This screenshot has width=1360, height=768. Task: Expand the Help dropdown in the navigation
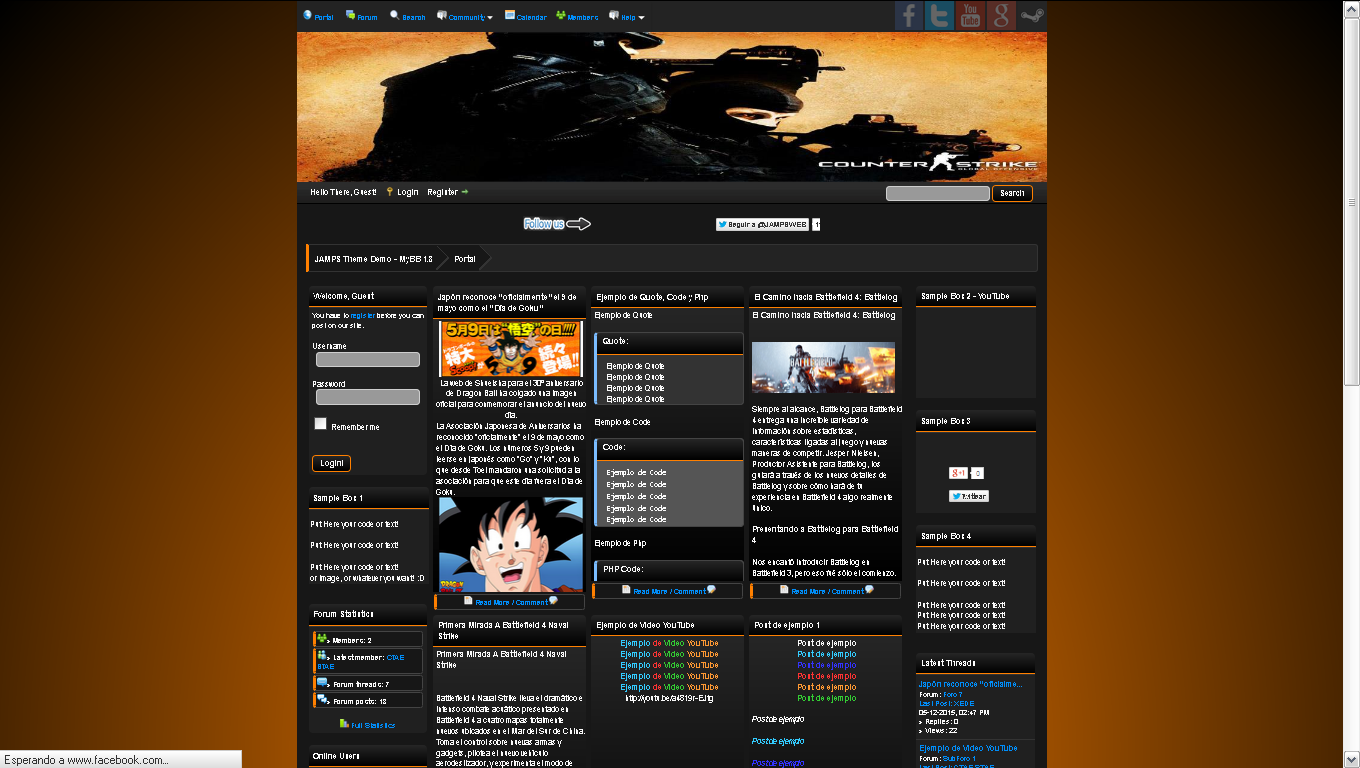(627, 17)
